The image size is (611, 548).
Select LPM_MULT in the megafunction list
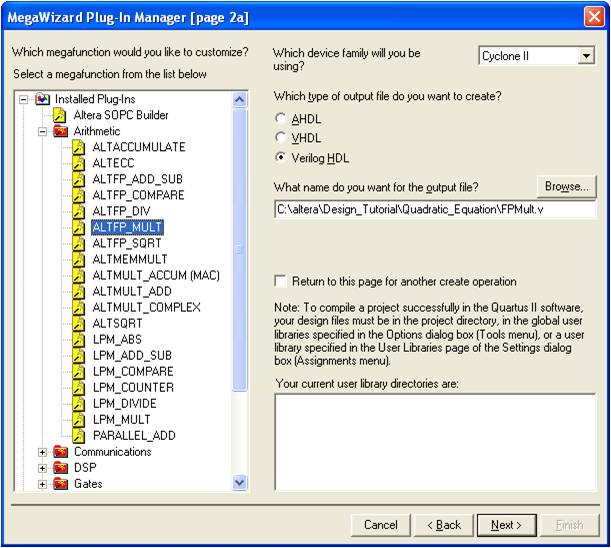pos(121,419)
